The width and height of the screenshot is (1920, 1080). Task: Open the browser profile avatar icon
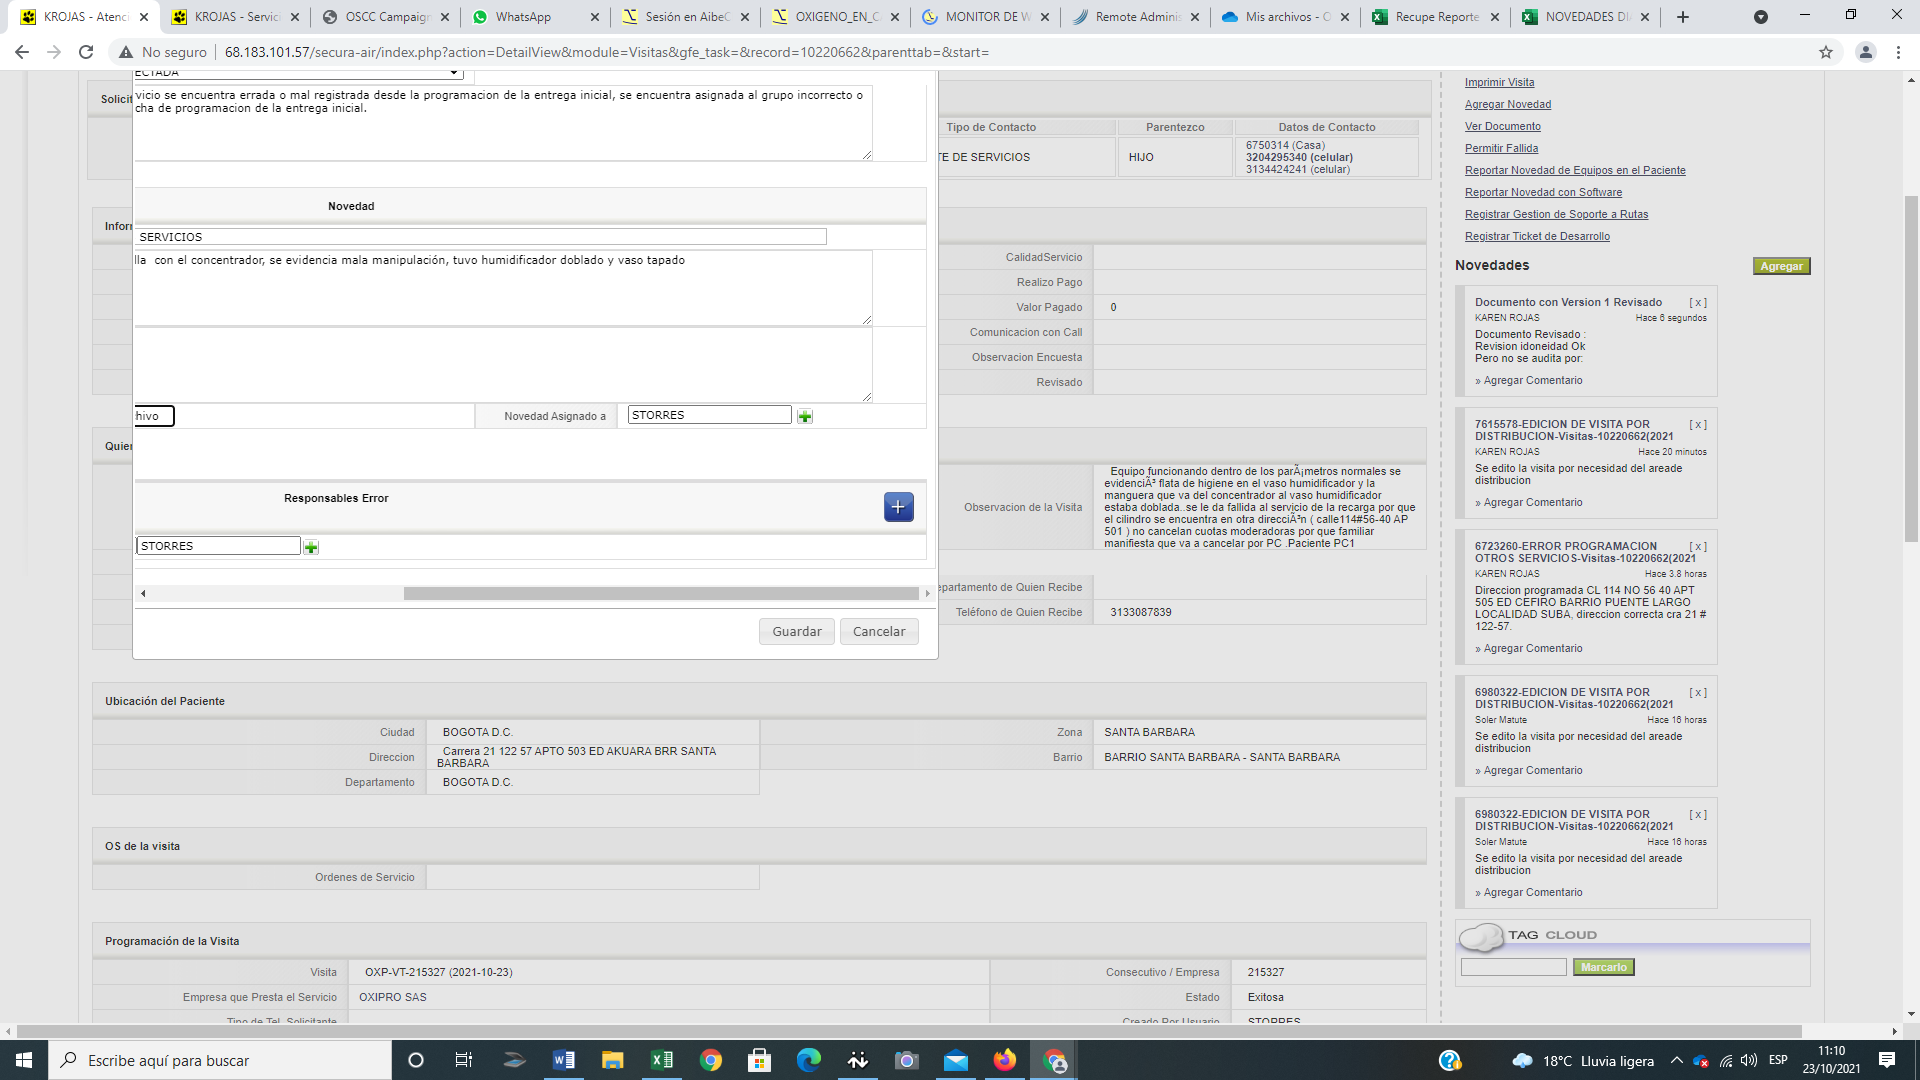click(x=1865, y=52)
